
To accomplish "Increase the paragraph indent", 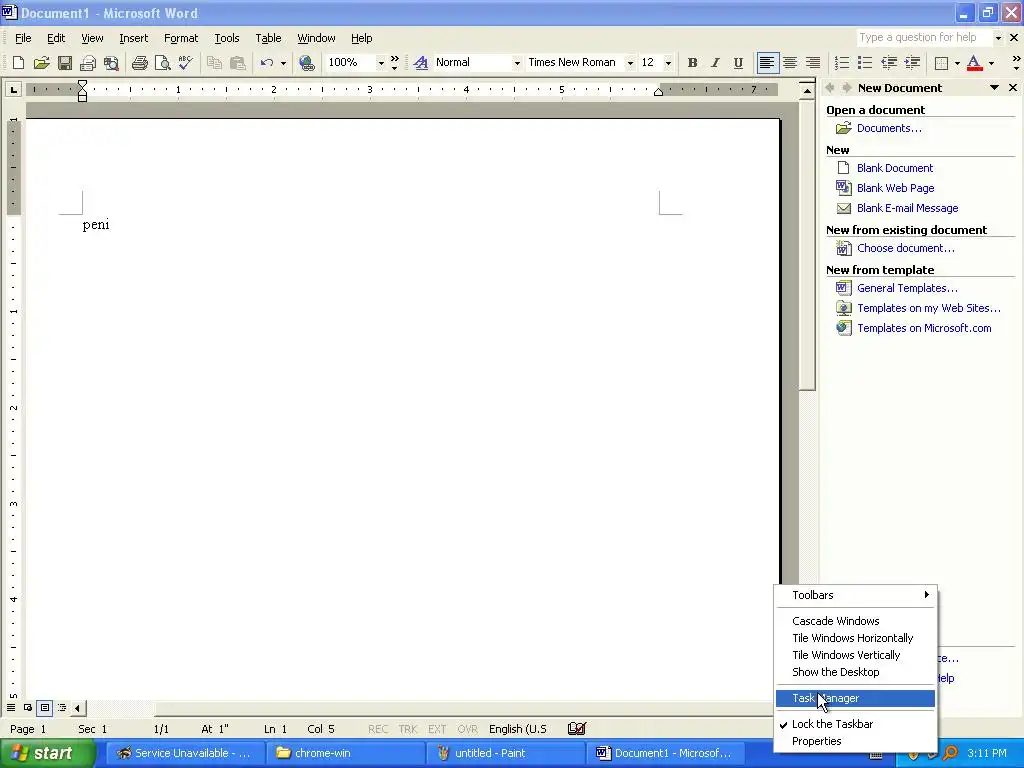I will pos(912,63).
